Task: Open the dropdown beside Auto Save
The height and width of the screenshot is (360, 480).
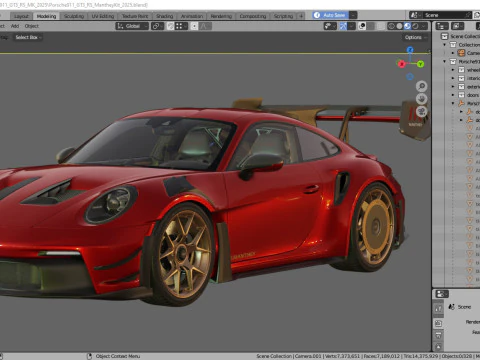Action: coord(353,15)
